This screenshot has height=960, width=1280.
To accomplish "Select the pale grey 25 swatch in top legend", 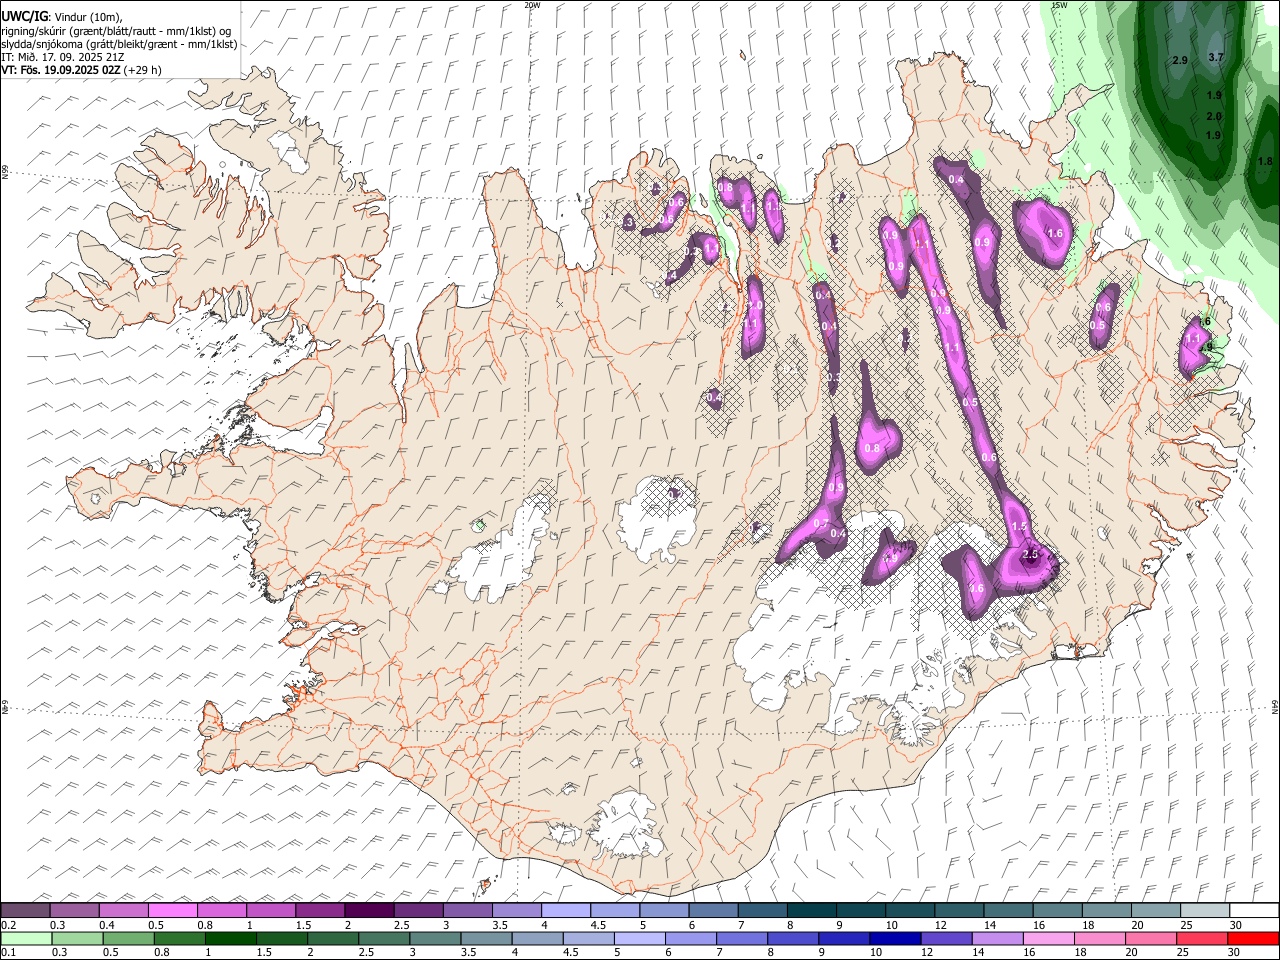I will [x=1205, y=910].
